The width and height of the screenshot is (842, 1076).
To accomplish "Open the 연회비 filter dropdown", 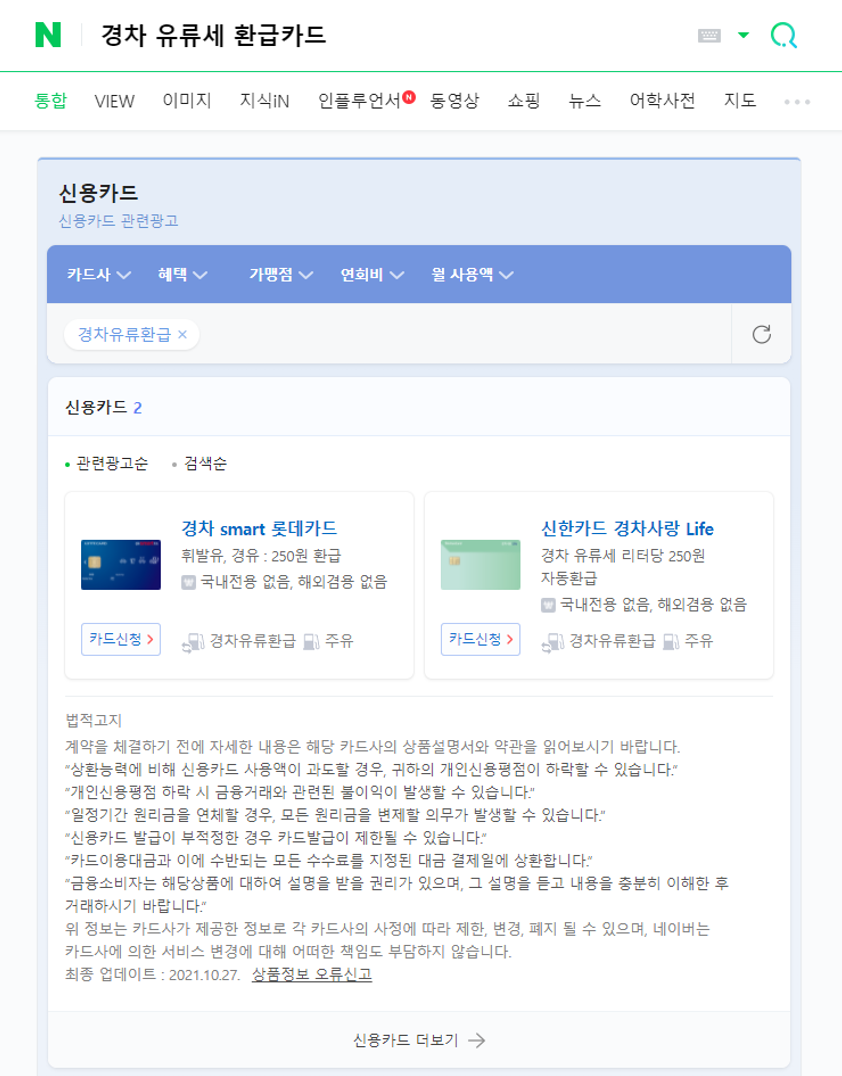I will tap(372, 274).
